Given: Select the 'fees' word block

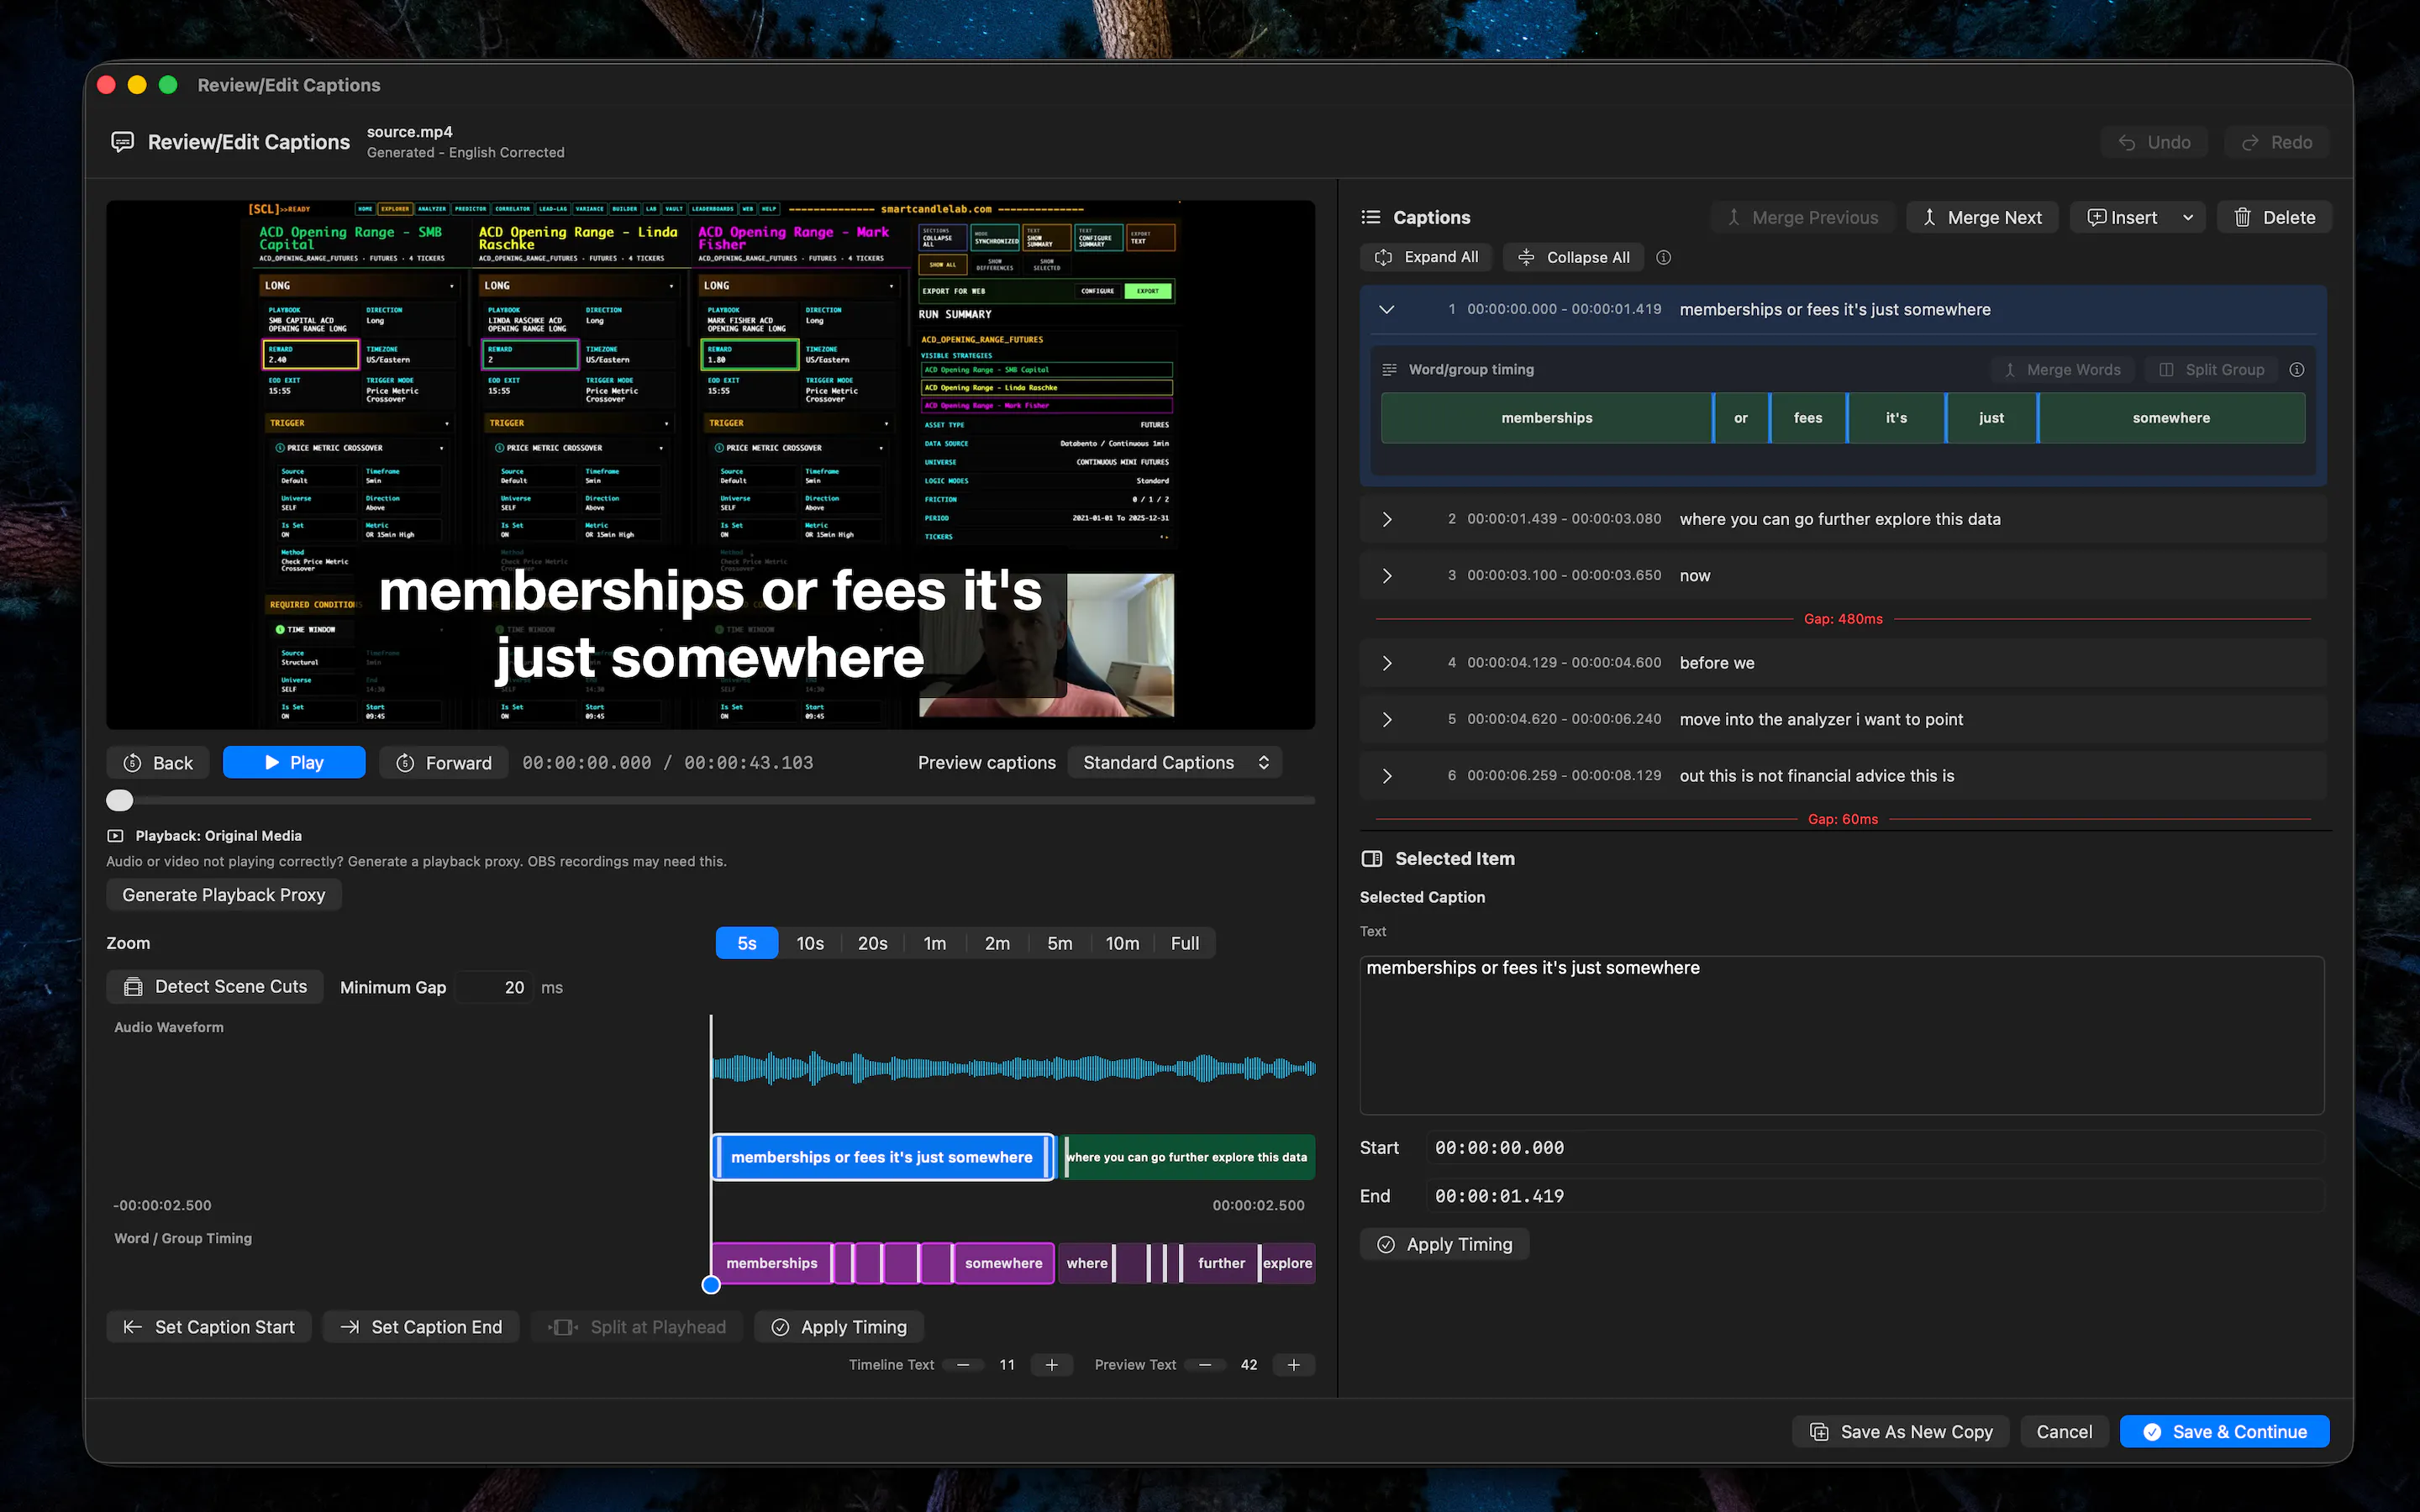Looking at the screenshot, I should tap(1808, 418).
